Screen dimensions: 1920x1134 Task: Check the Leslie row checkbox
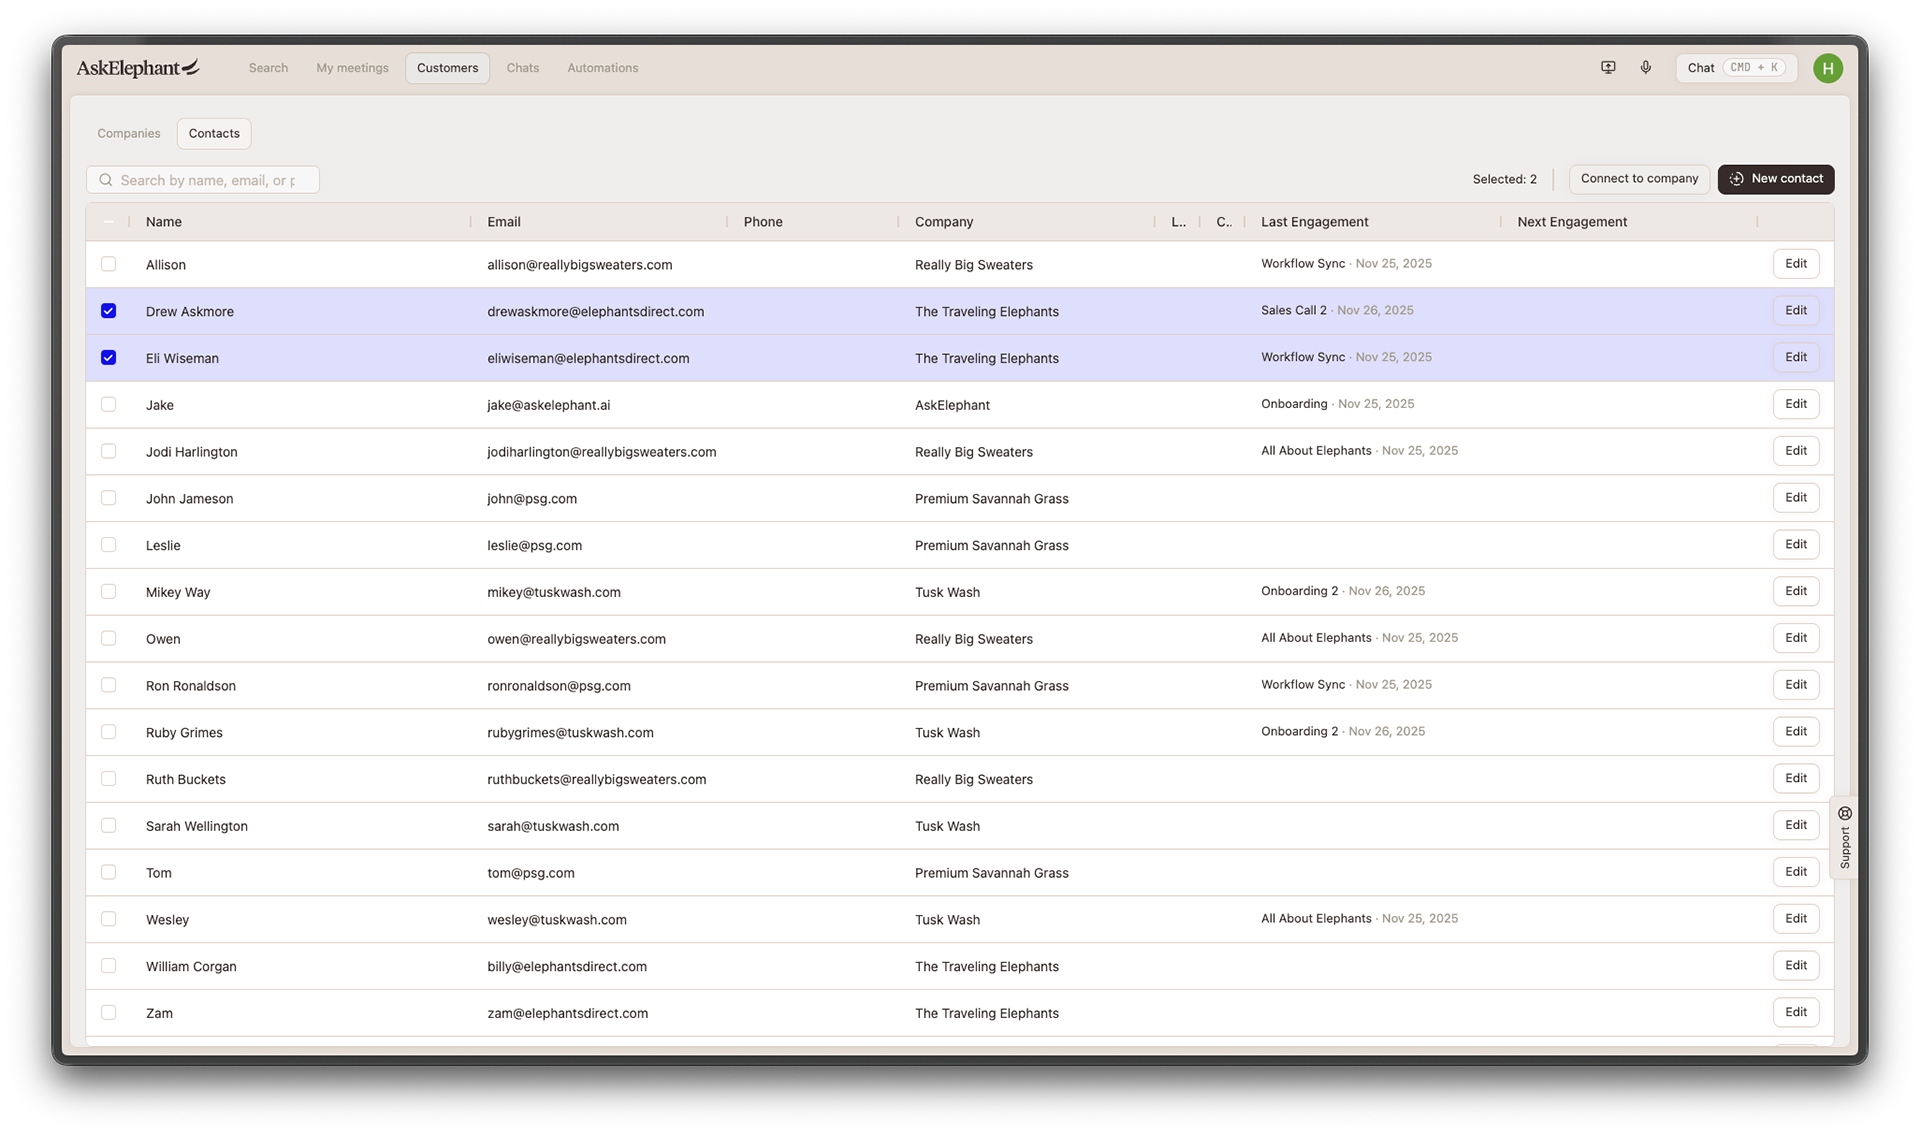(x=108, y=545)
